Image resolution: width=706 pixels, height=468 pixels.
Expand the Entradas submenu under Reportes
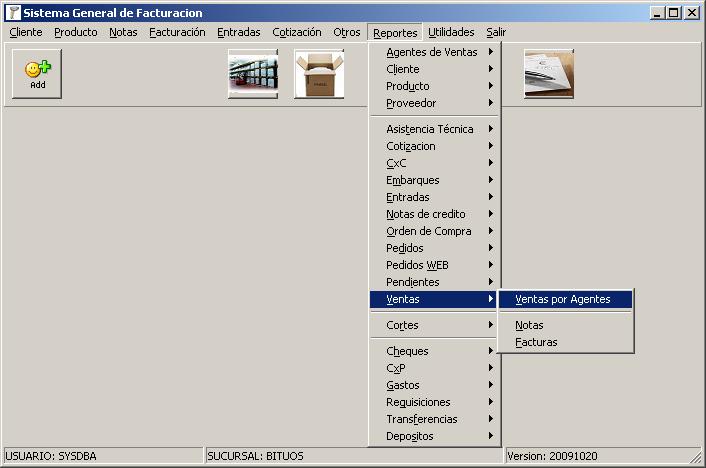[434, 197]
